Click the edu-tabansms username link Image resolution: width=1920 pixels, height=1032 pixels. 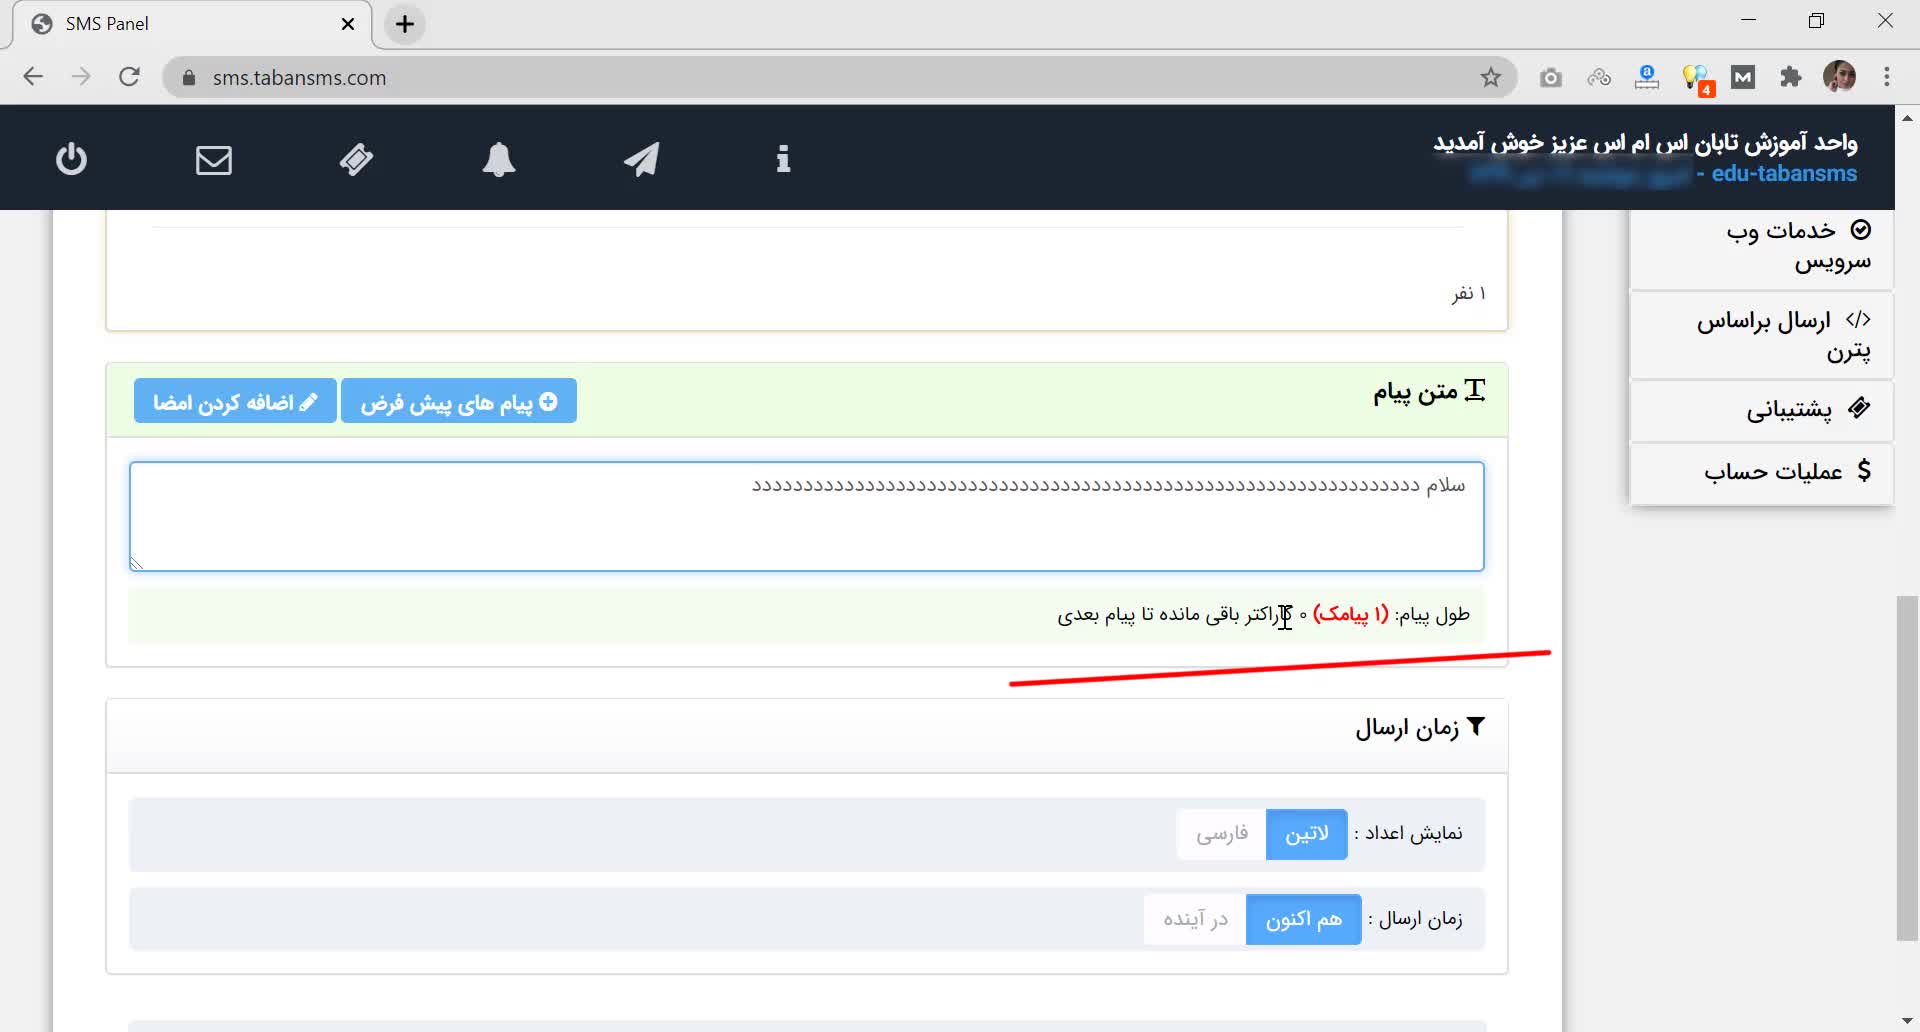tap(1784, 174)
